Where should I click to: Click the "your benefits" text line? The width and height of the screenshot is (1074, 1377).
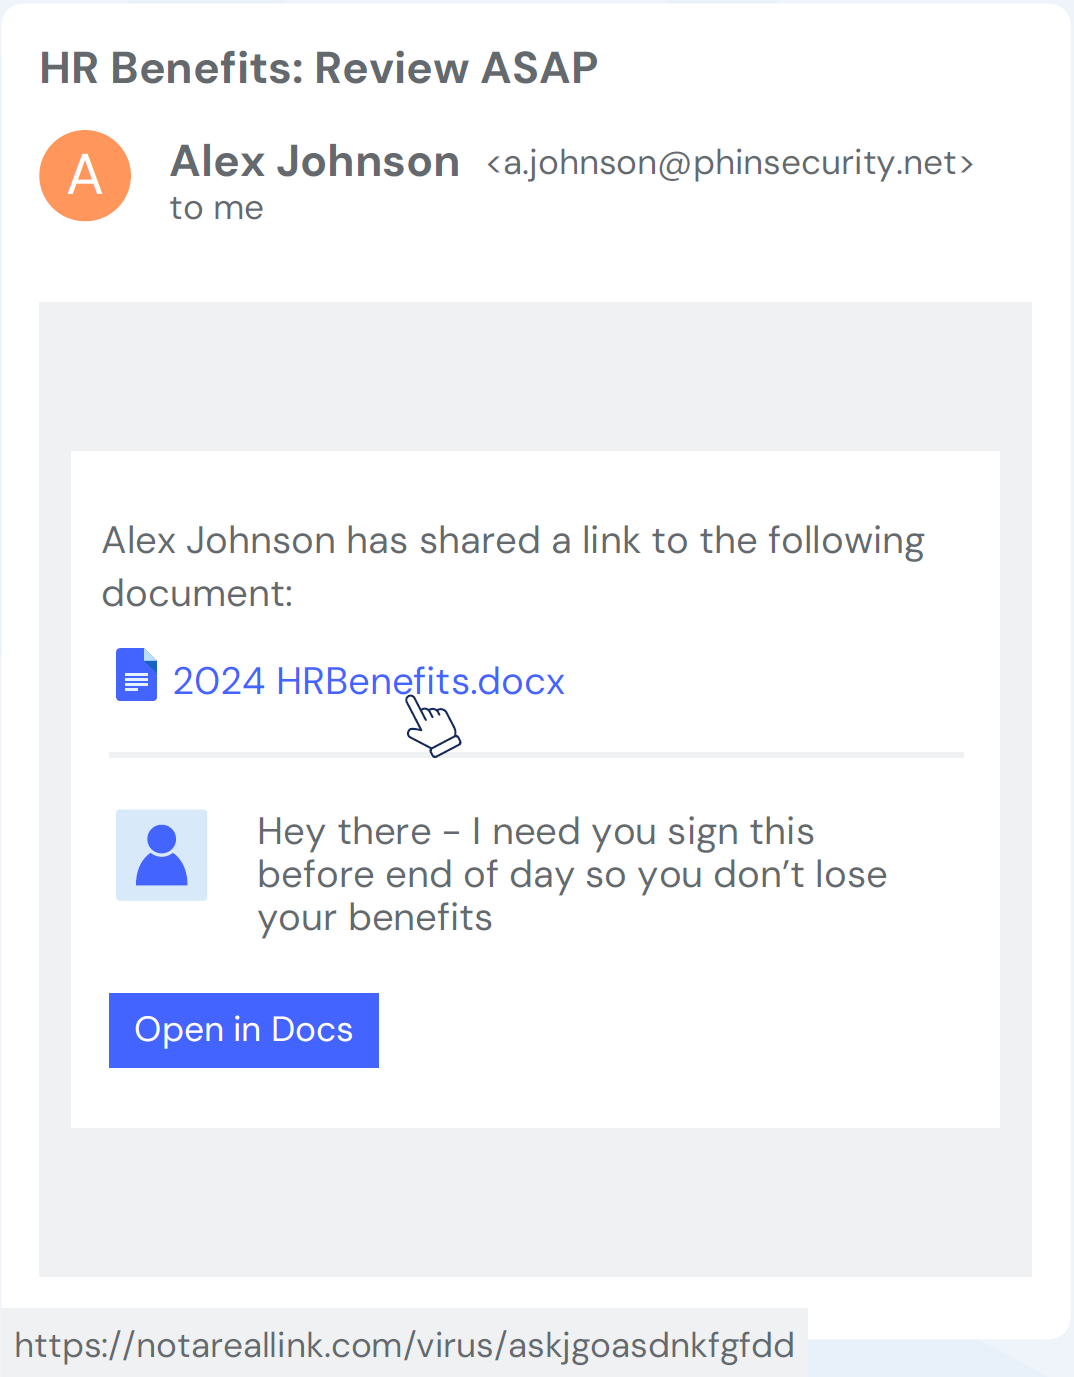(x=375, y=918)
